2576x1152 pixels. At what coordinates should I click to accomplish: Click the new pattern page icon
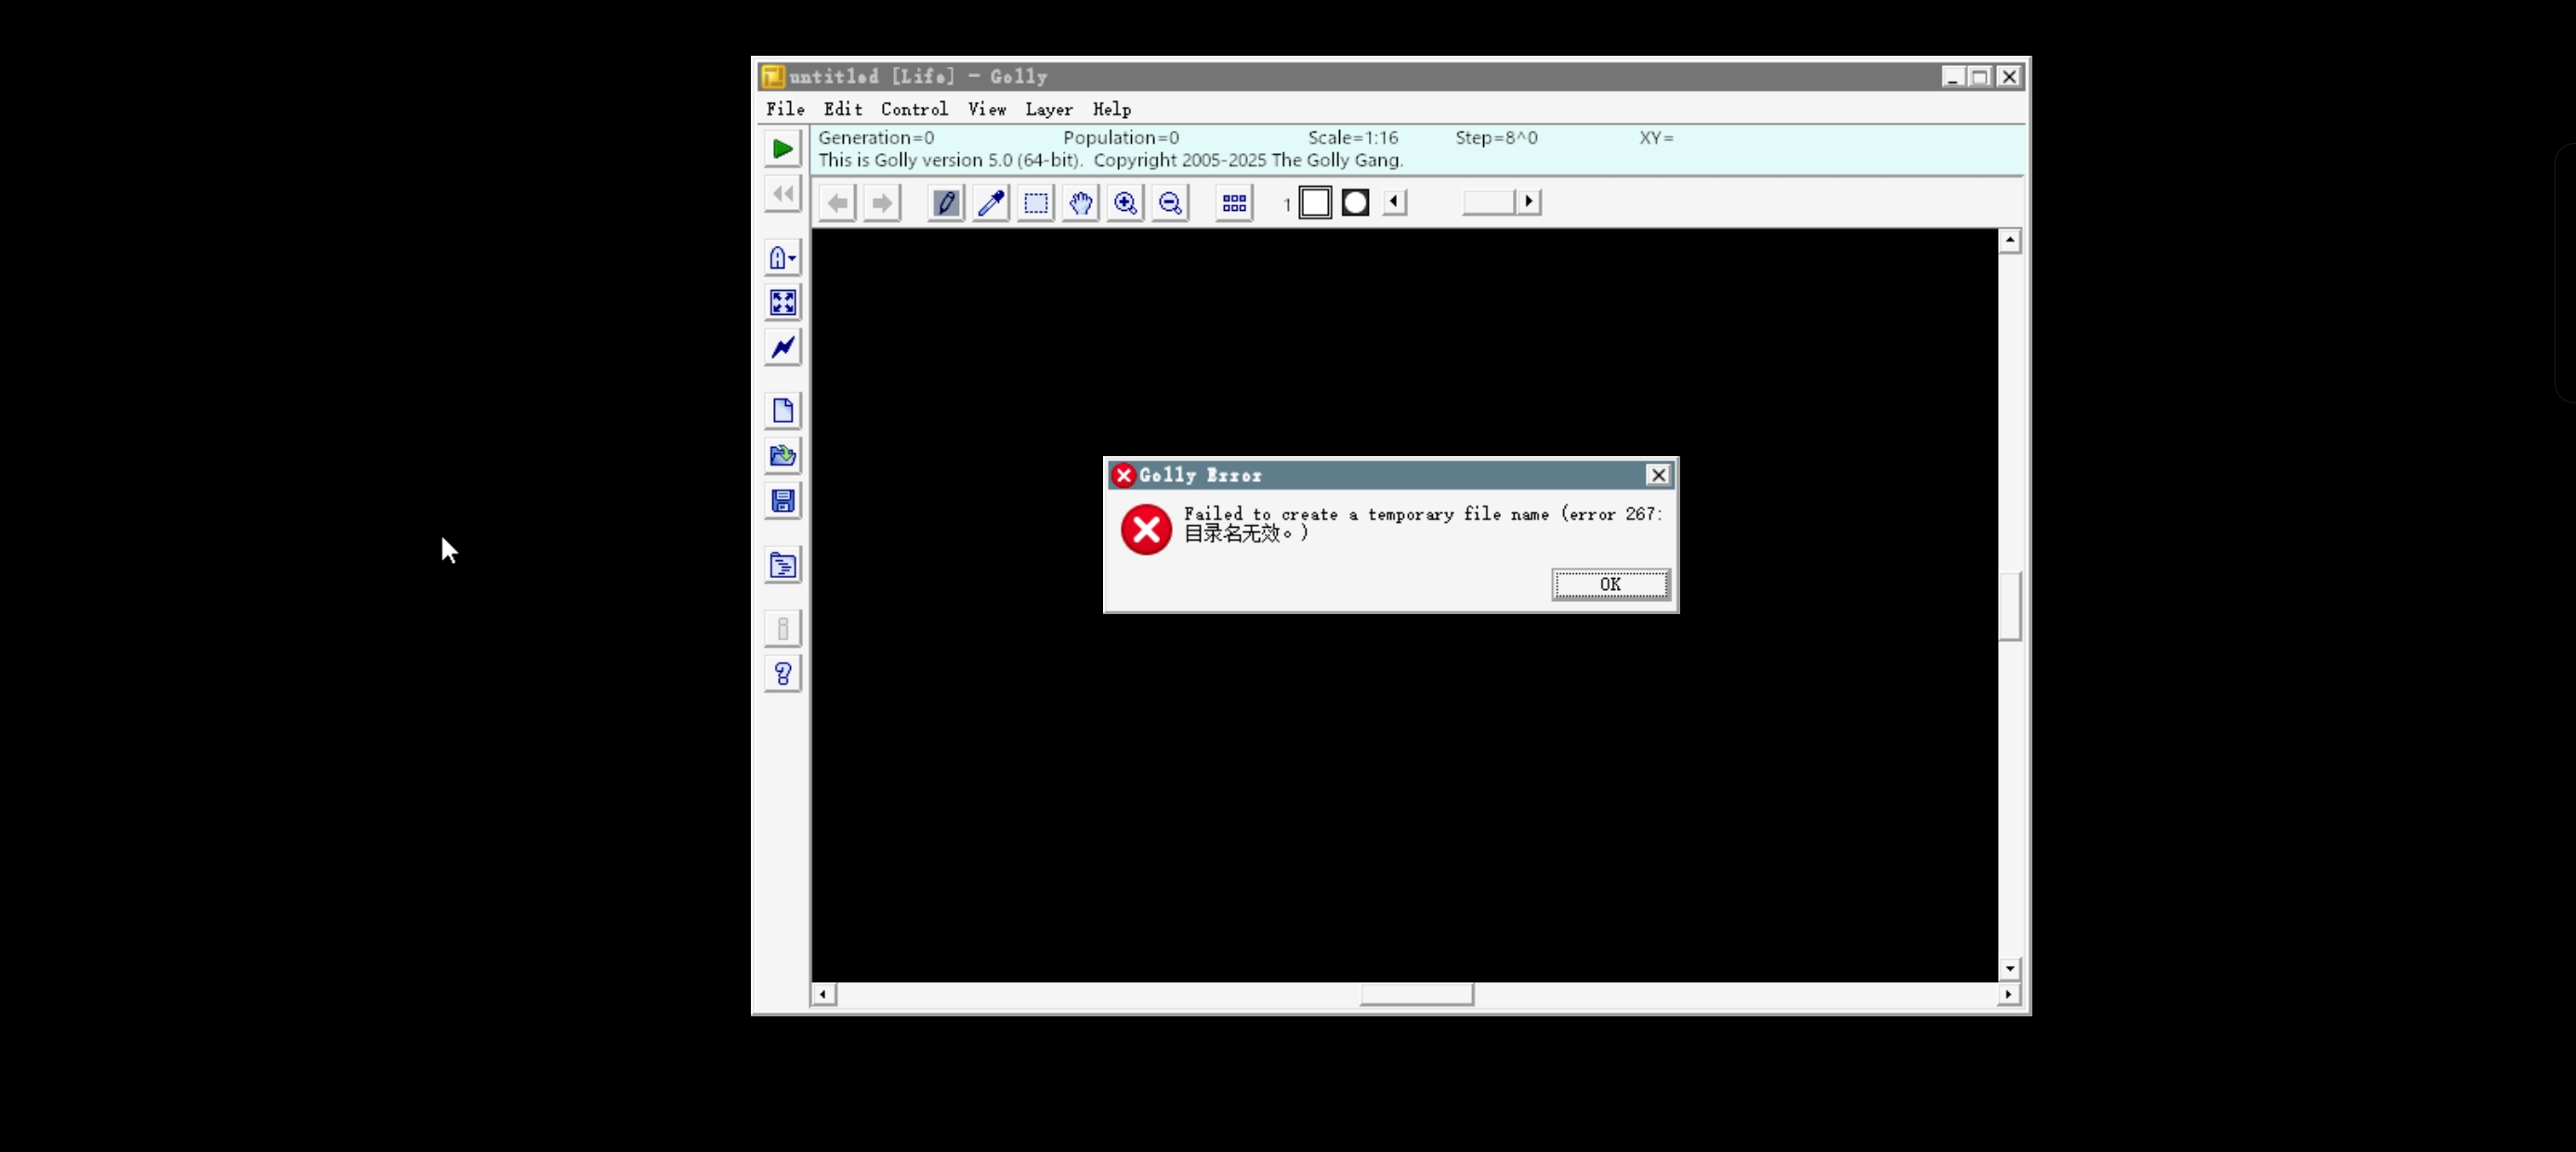pos(783,411)
